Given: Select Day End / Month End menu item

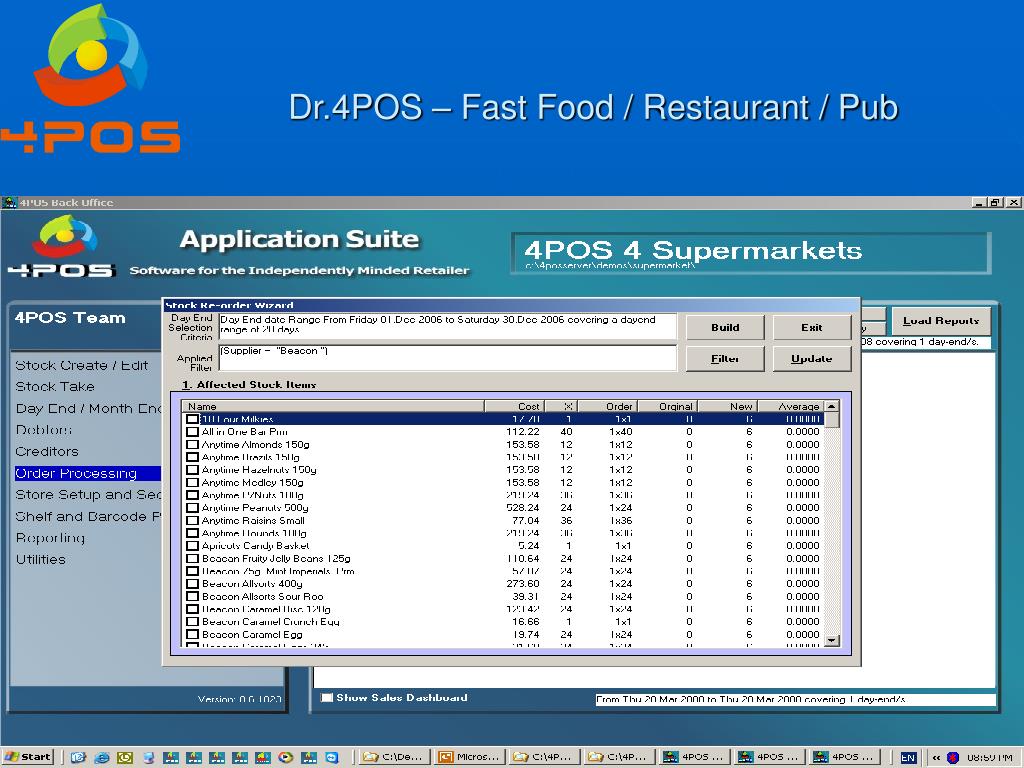Looking at the screenshot, I should 88,408.
